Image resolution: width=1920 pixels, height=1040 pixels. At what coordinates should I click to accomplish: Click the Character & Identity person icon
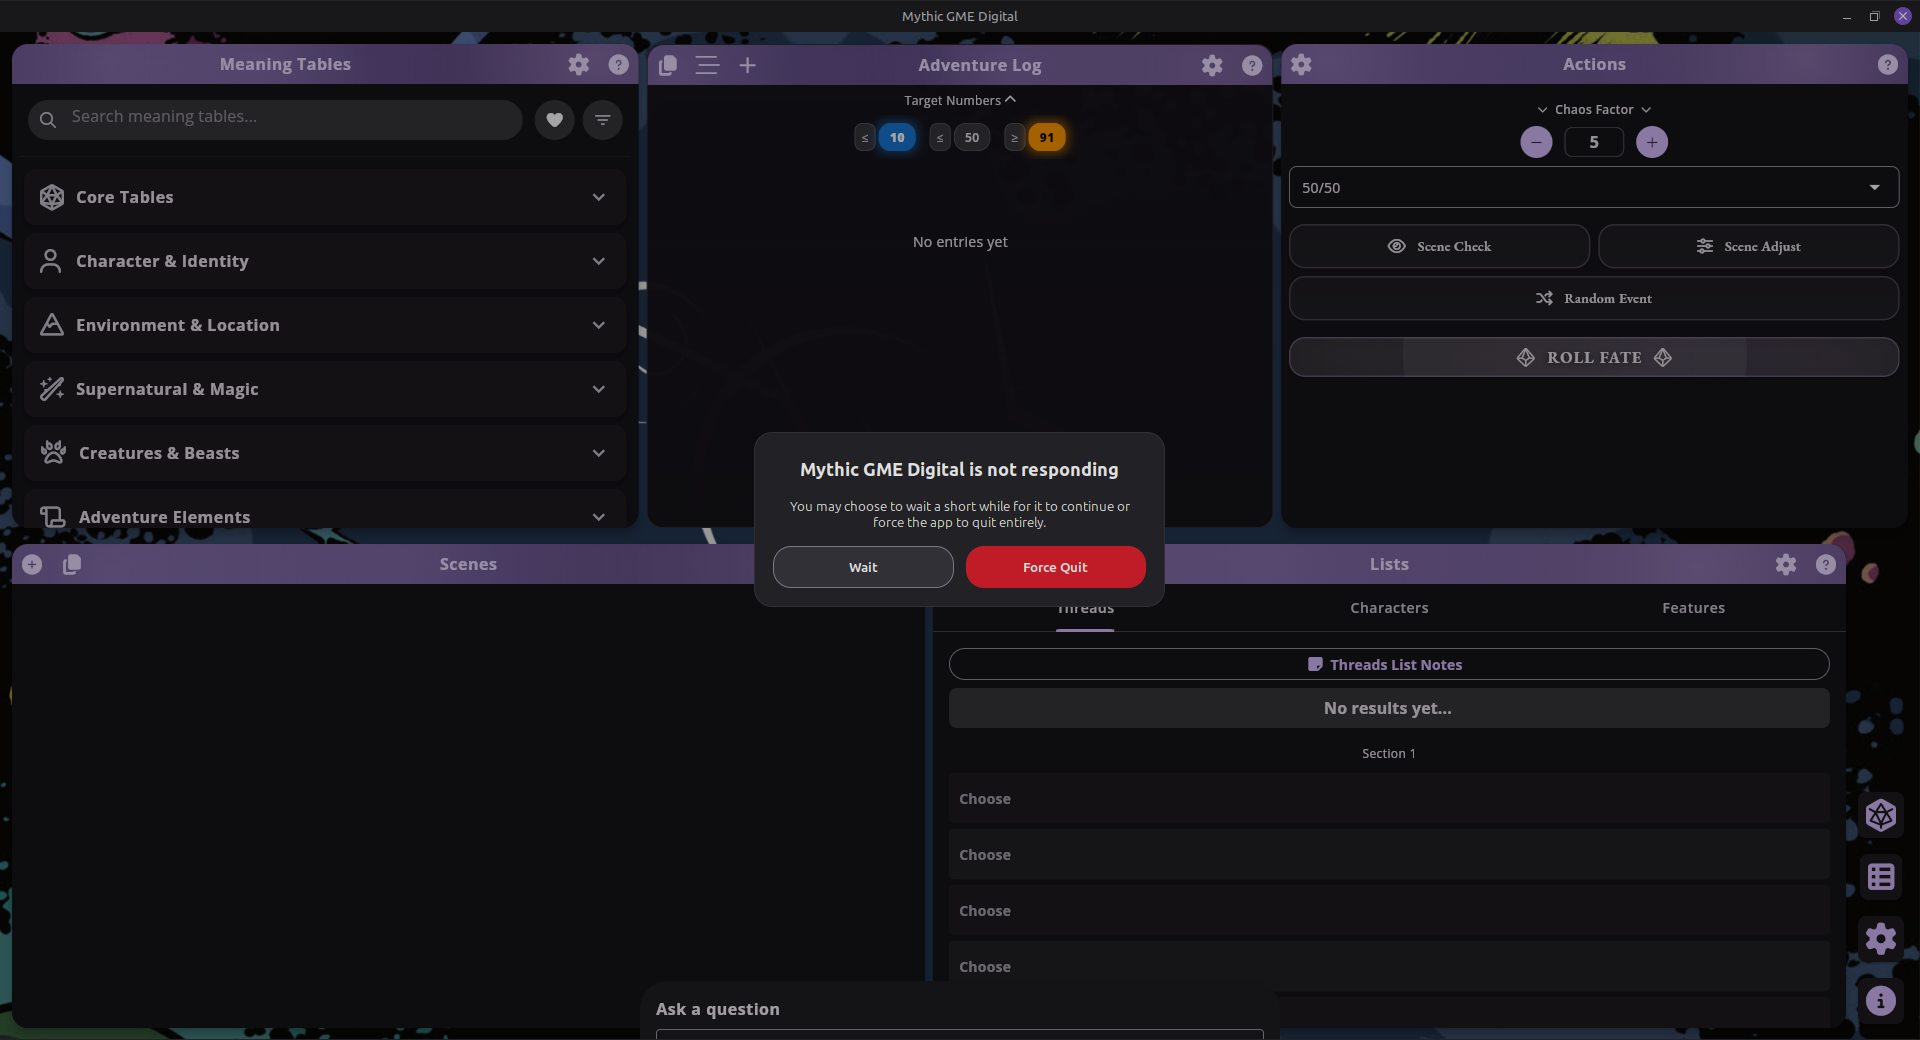50,261
